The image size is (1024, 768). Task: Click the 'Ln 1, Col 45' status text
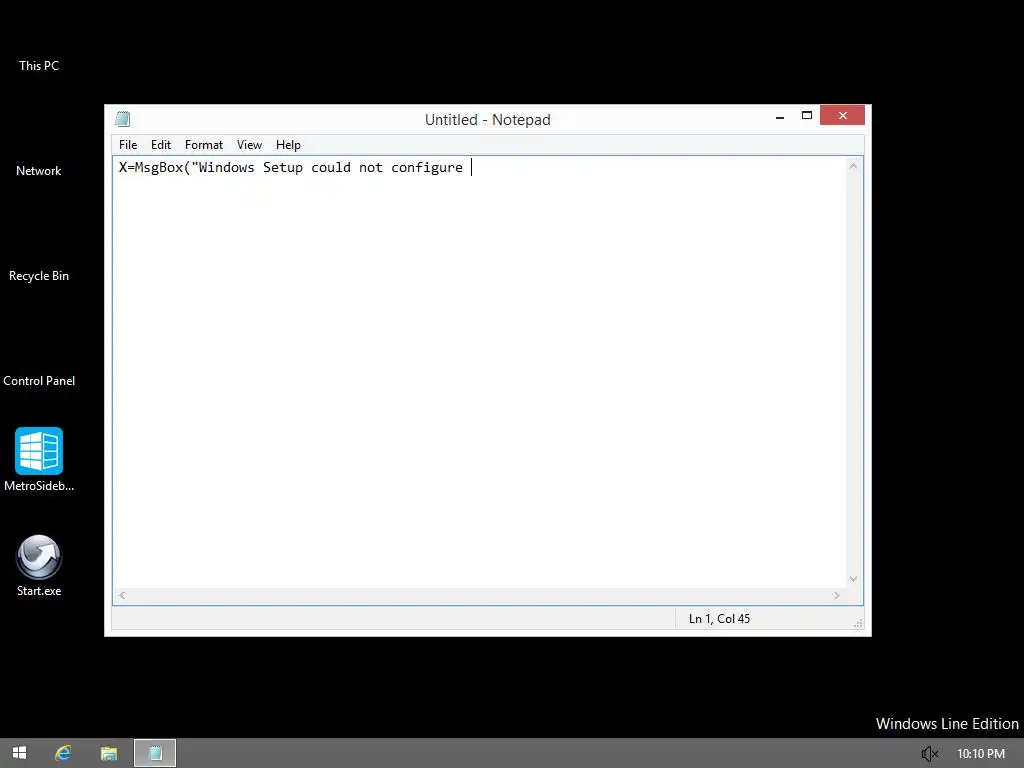719,618
